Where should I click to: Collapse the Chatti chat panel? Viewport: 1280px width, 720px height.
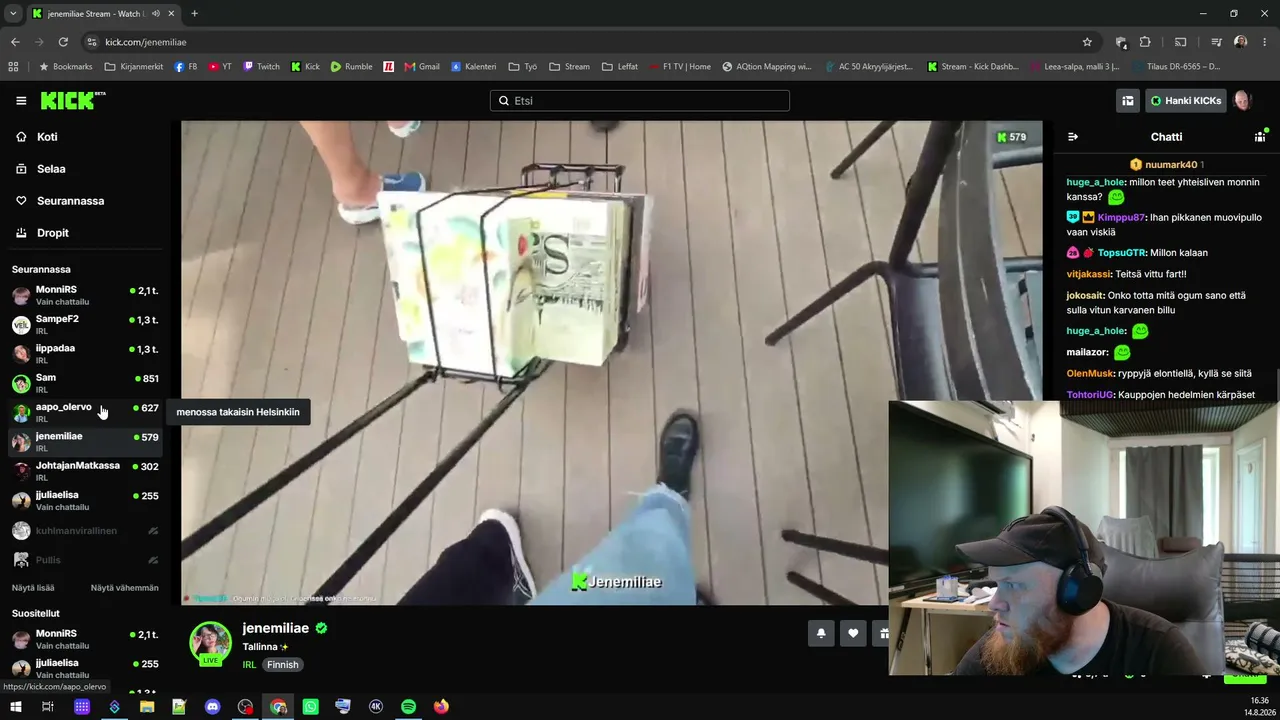click(x=1073, y=137)
